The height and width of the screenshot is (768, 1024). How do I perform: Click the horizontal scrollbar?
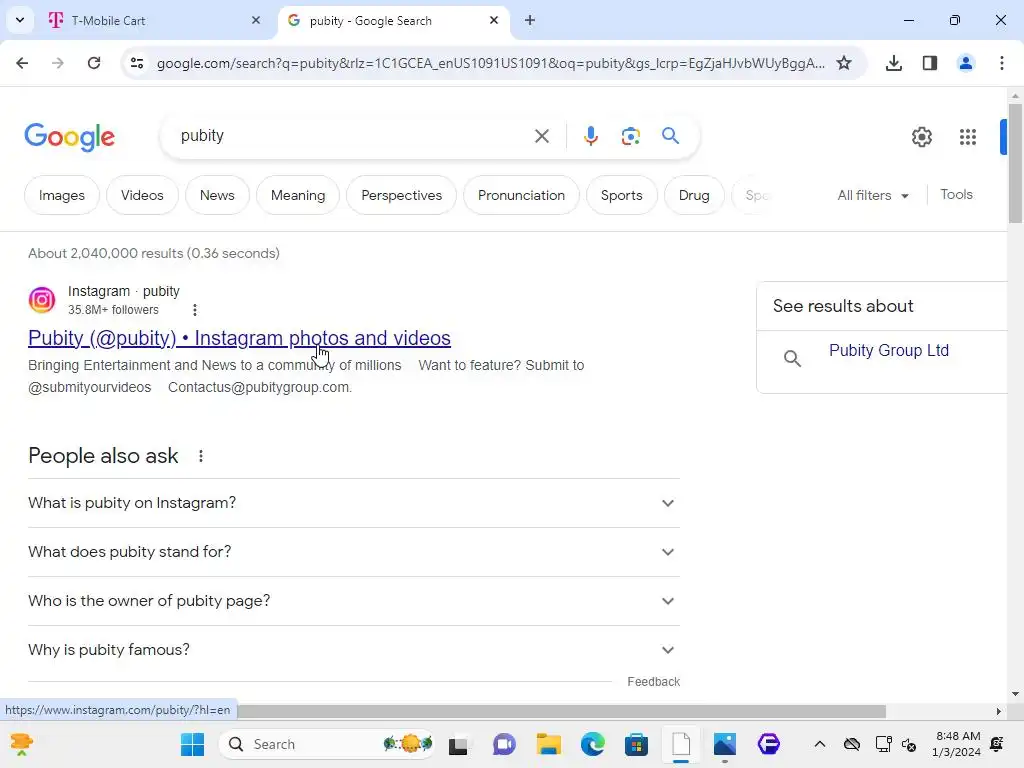click(562, 711)
